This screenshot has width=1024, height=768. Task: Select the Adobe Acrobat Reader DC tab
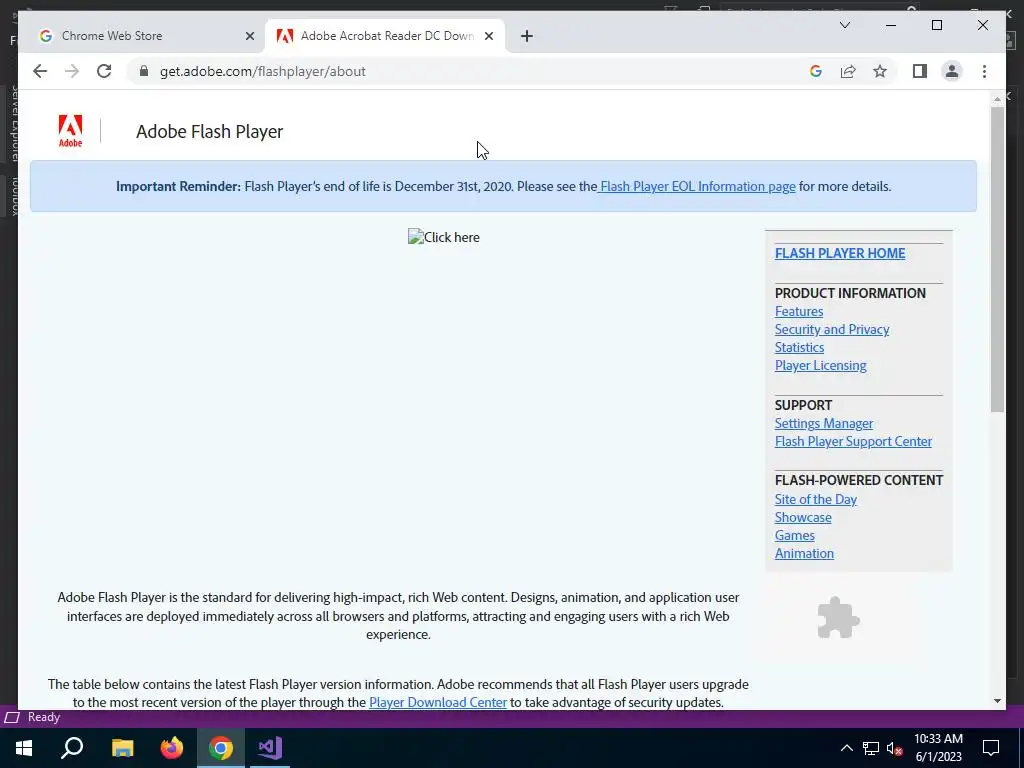(385, 36)
